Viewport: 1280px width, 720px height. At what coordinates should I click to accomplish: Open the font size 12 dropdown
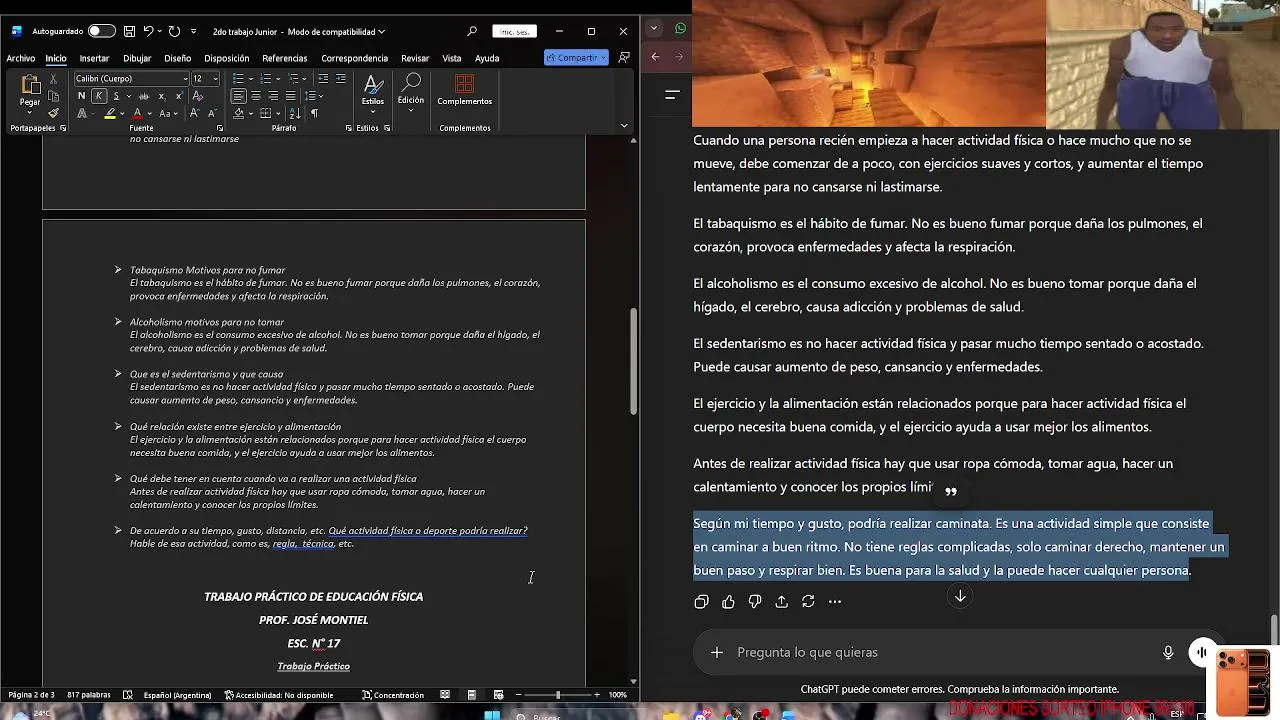pyautogui.click(x=215, y=79)
